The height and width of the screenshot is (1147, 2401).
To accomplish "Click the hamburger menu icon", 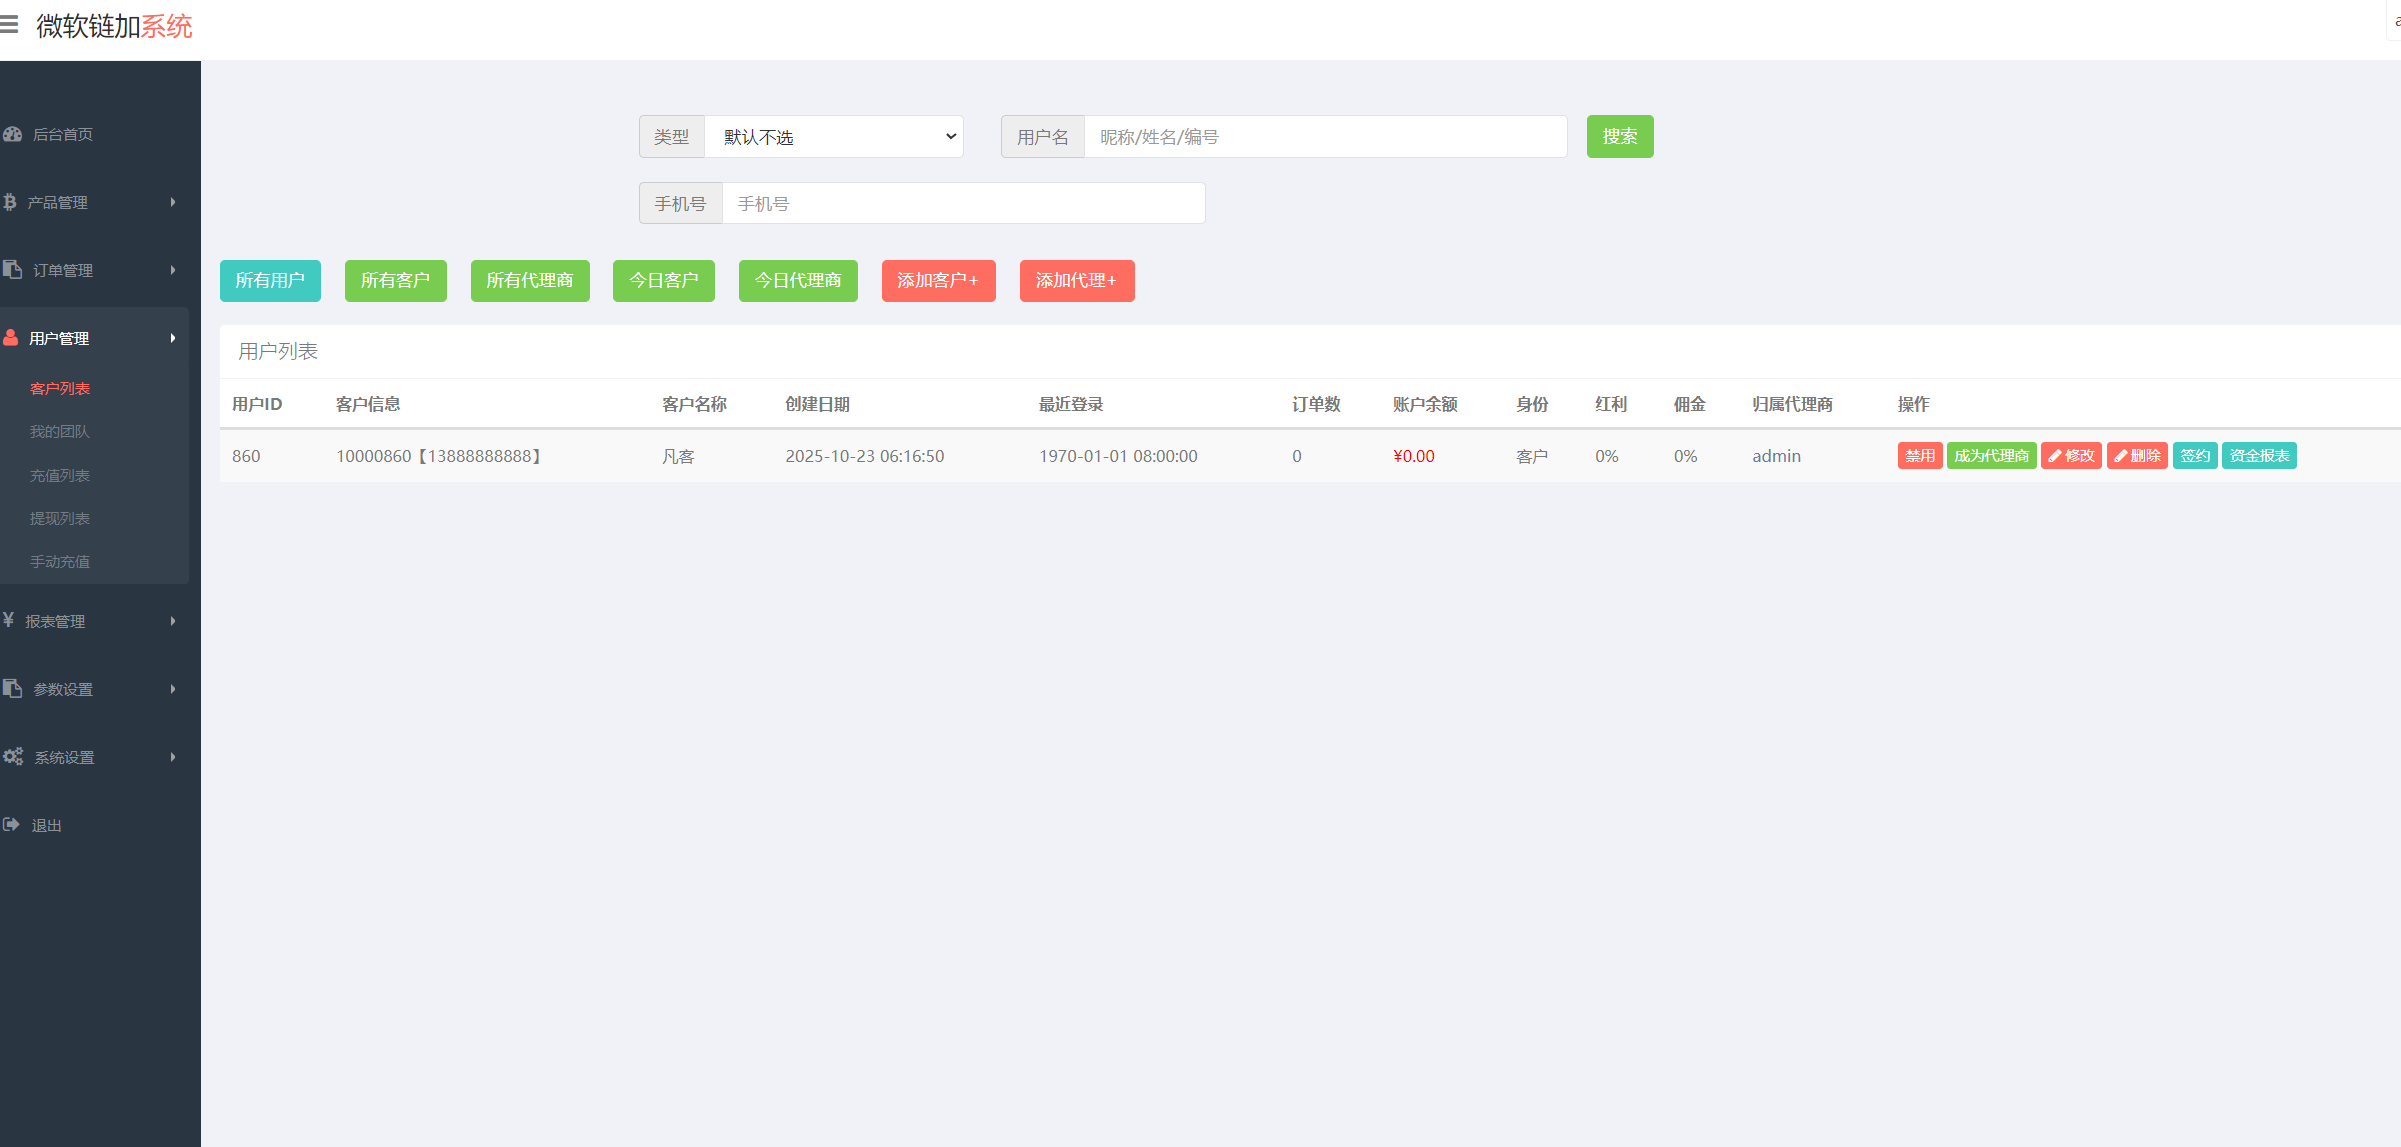I will [12, 24].
